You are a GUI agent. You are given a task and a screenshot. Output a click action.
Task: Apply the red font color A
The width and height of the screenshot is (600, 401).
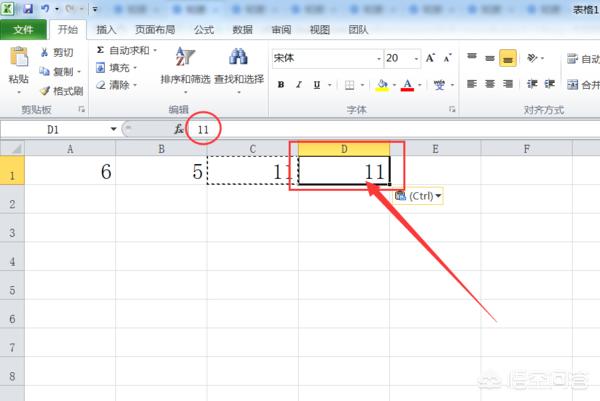point(408,85)
